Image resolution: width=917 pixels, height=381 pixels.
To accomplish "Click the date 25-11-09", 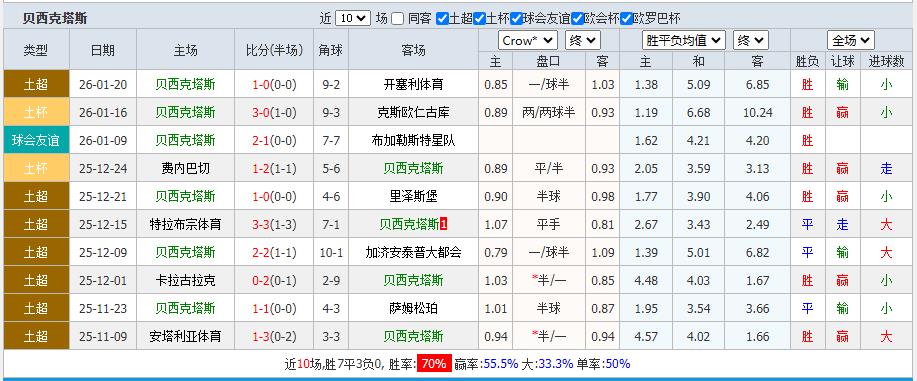I will (103, 337).
